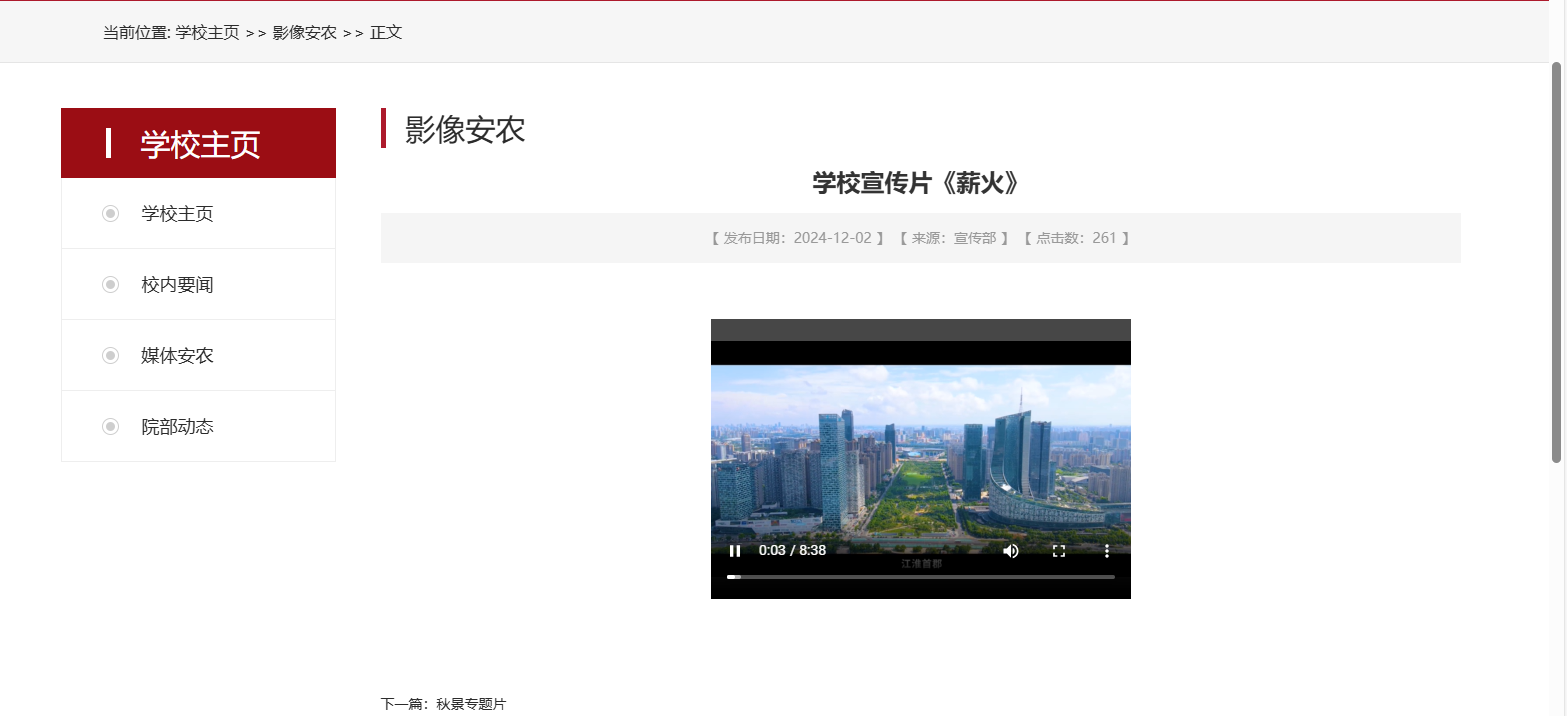
Task: Enter fullscreen with the expand icon
Action: point(1058,551)
